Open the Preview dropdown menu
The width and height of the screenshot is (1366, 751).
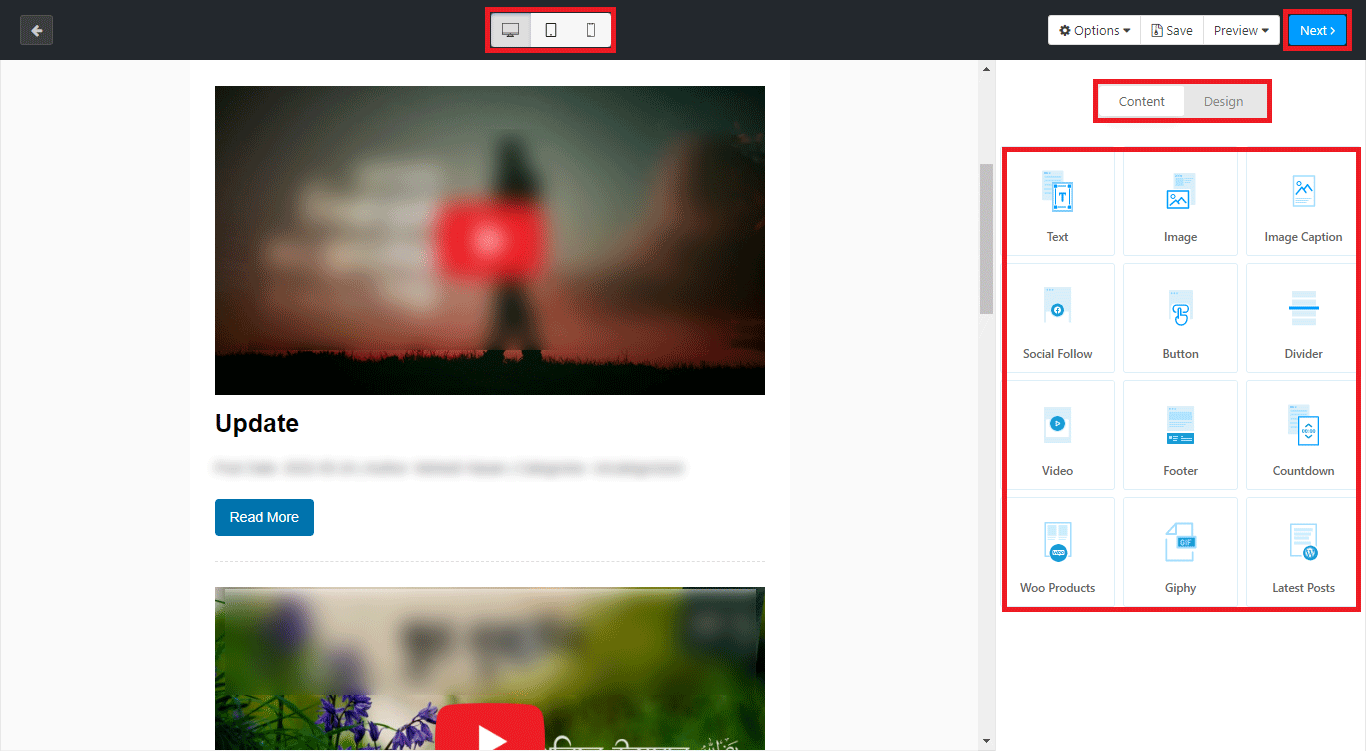1241,30
